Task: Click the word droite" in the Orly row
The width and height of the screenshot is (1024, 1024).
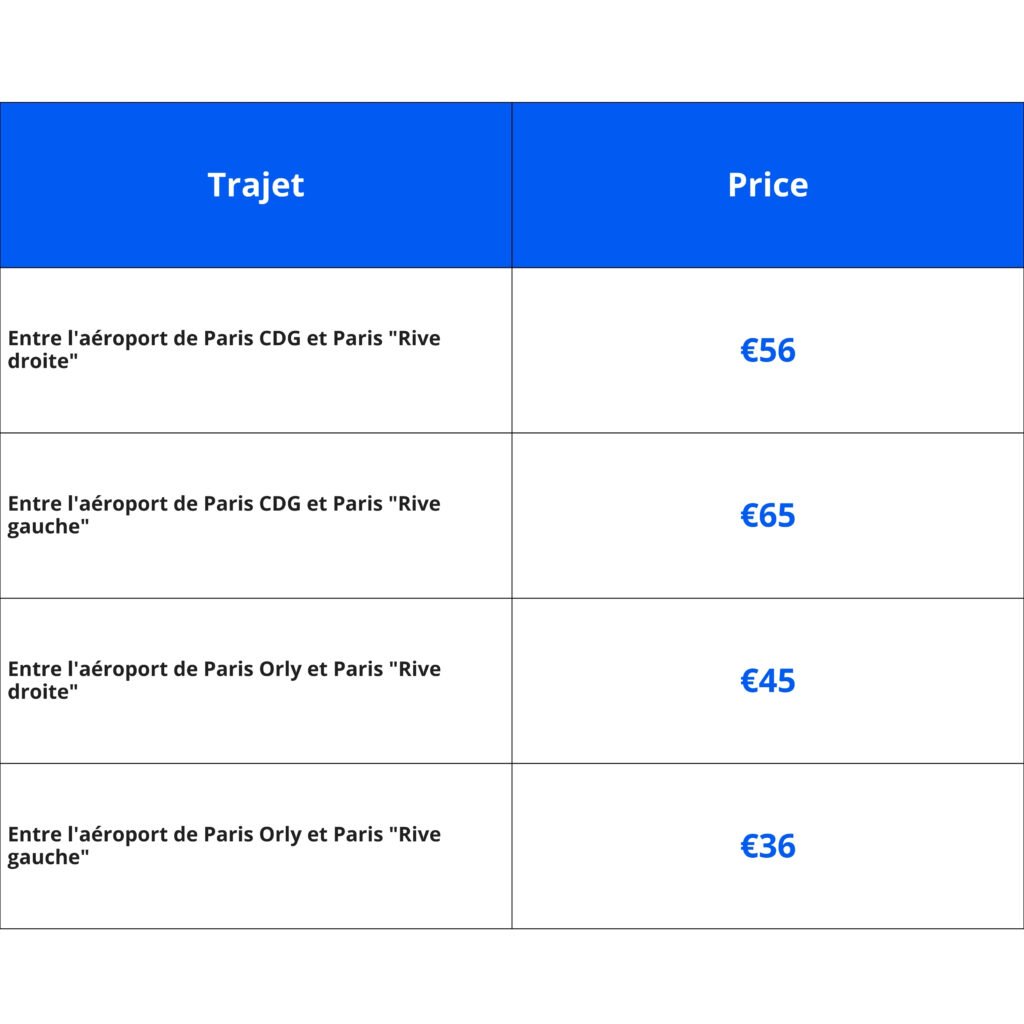Action: 43,692
